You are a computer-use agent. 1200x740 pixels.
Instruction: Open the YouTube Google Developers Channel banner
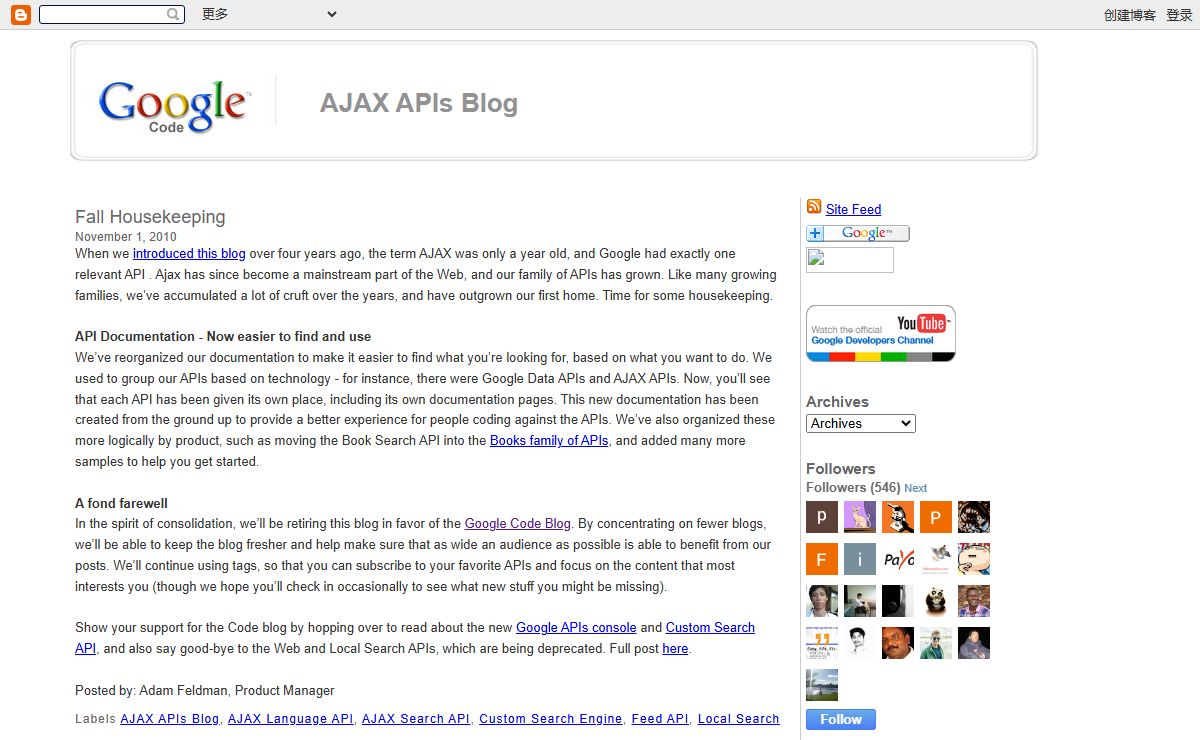pyautogui.click(x=881, y=333)
